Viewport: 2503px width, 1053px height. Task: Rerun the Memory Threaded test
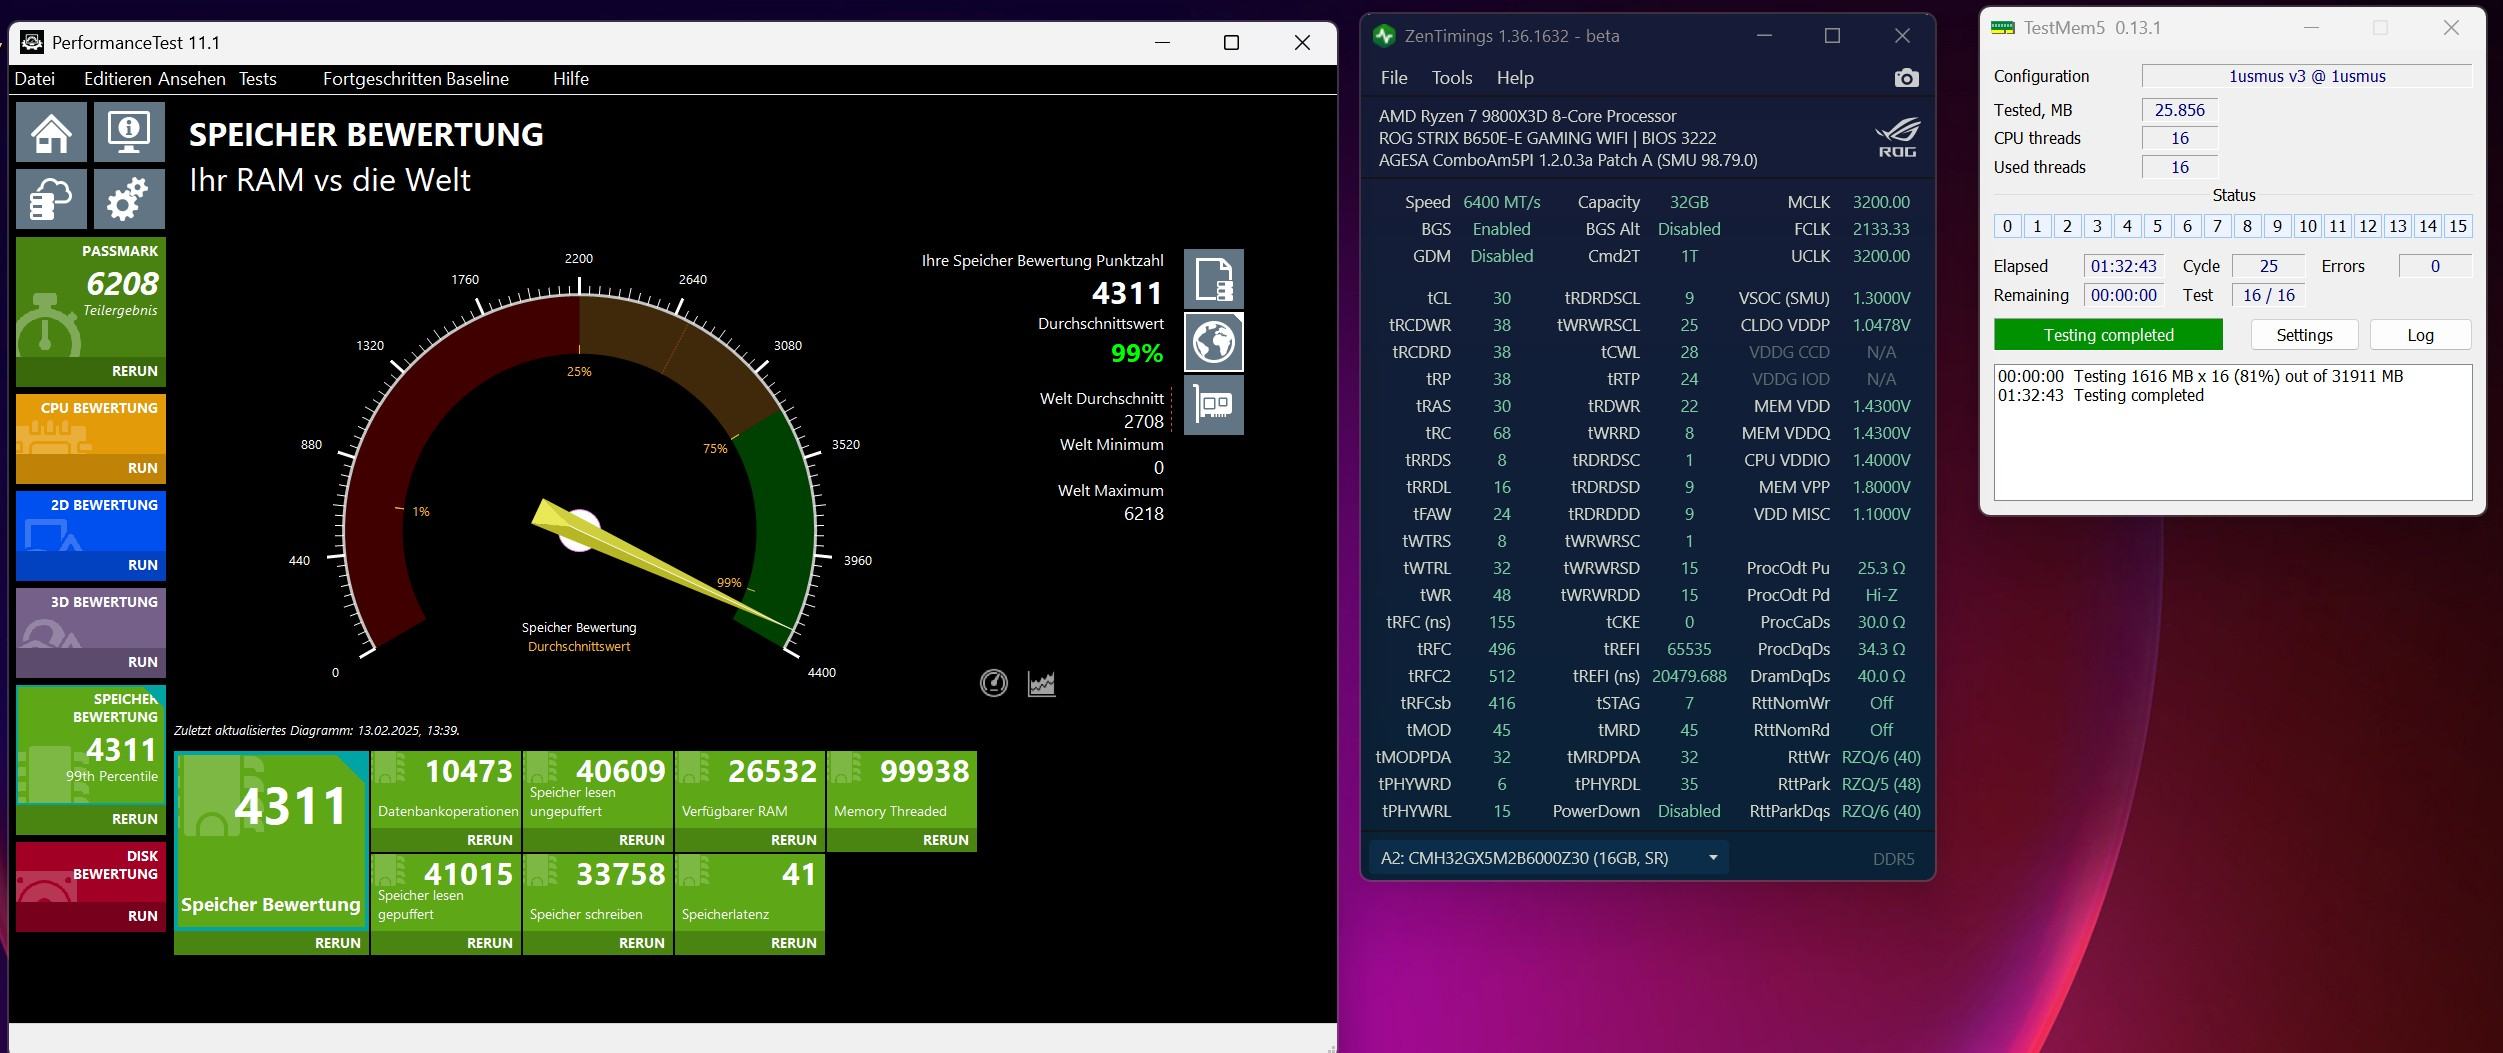[946, 840]
